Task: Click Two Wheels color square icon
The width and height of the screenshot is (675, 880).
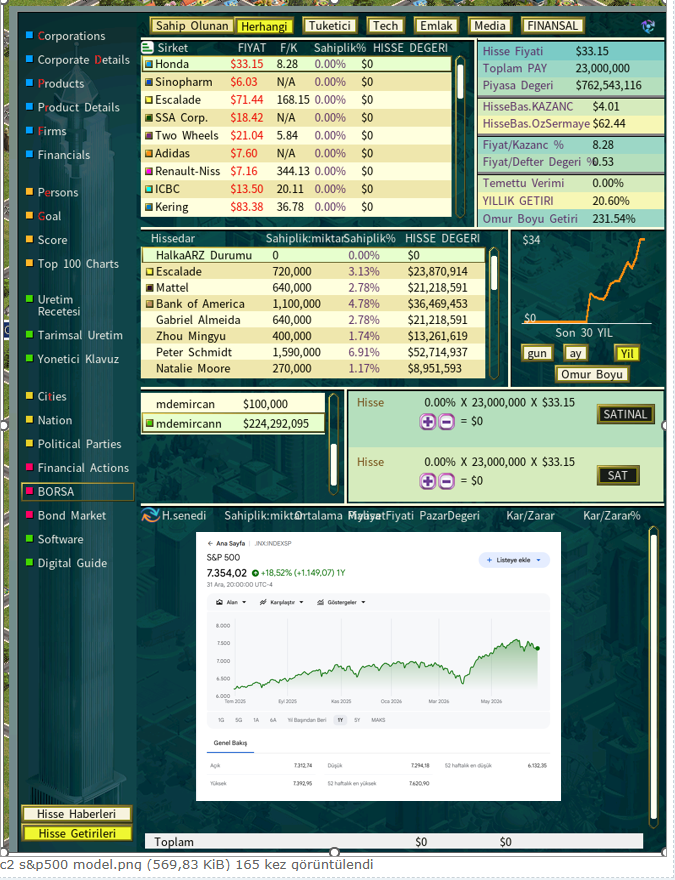Action: (149, 136)
